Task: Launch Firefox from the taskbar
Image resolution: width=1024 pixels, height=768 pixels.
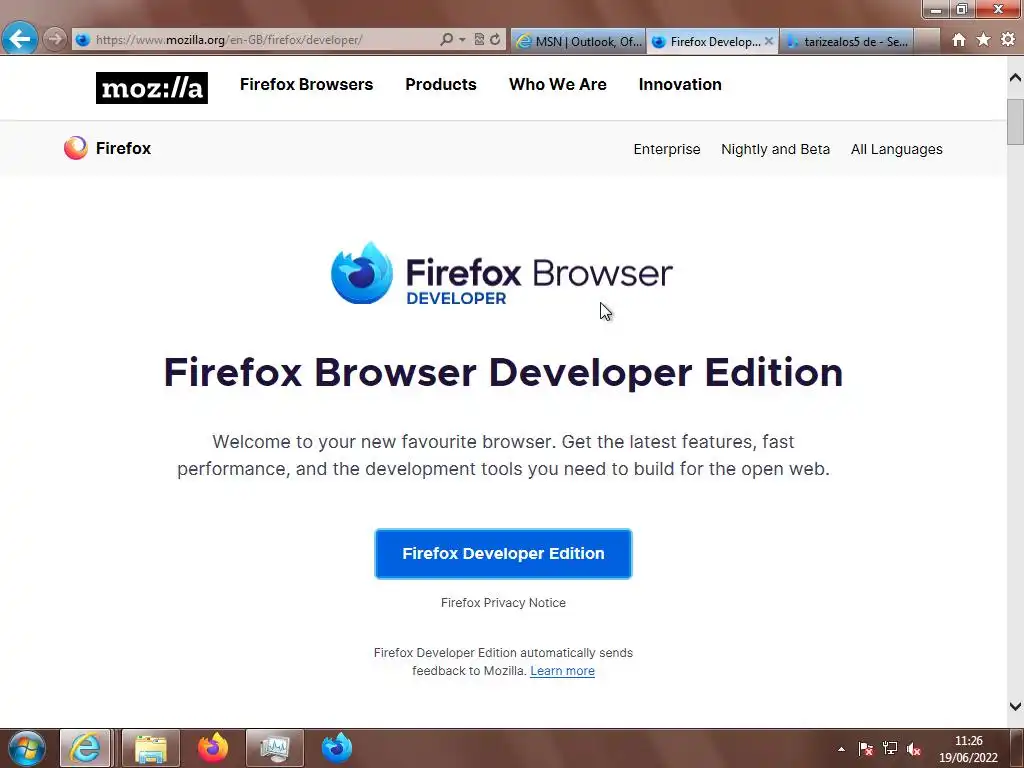Action: click(x=213, y=748)
